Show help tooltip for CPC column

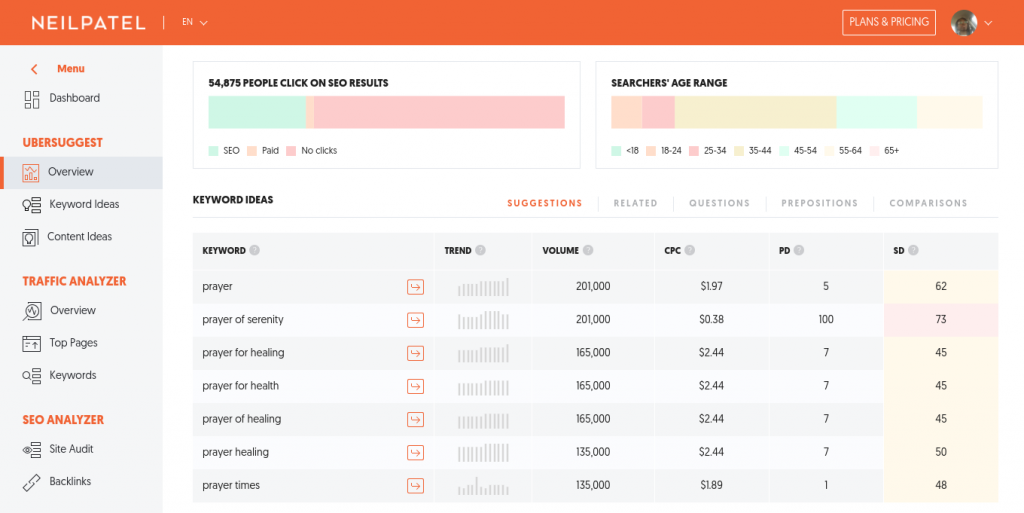point(690,250)
